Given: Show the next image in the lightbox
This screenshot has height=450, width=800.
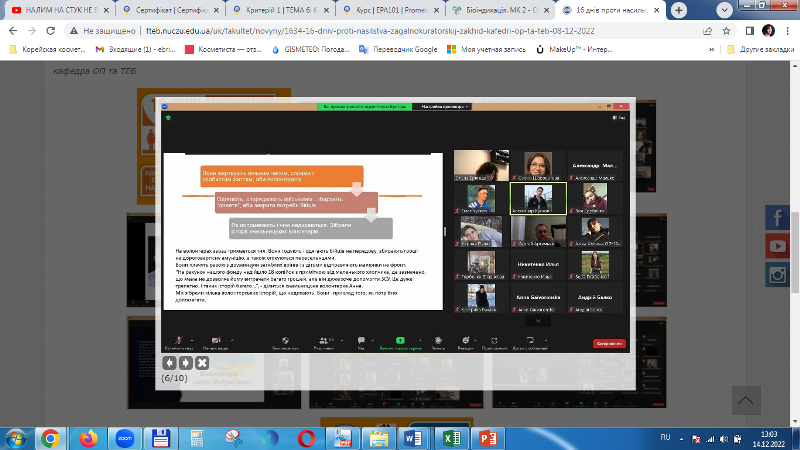Looking at the screenshot, I should 186,363.
